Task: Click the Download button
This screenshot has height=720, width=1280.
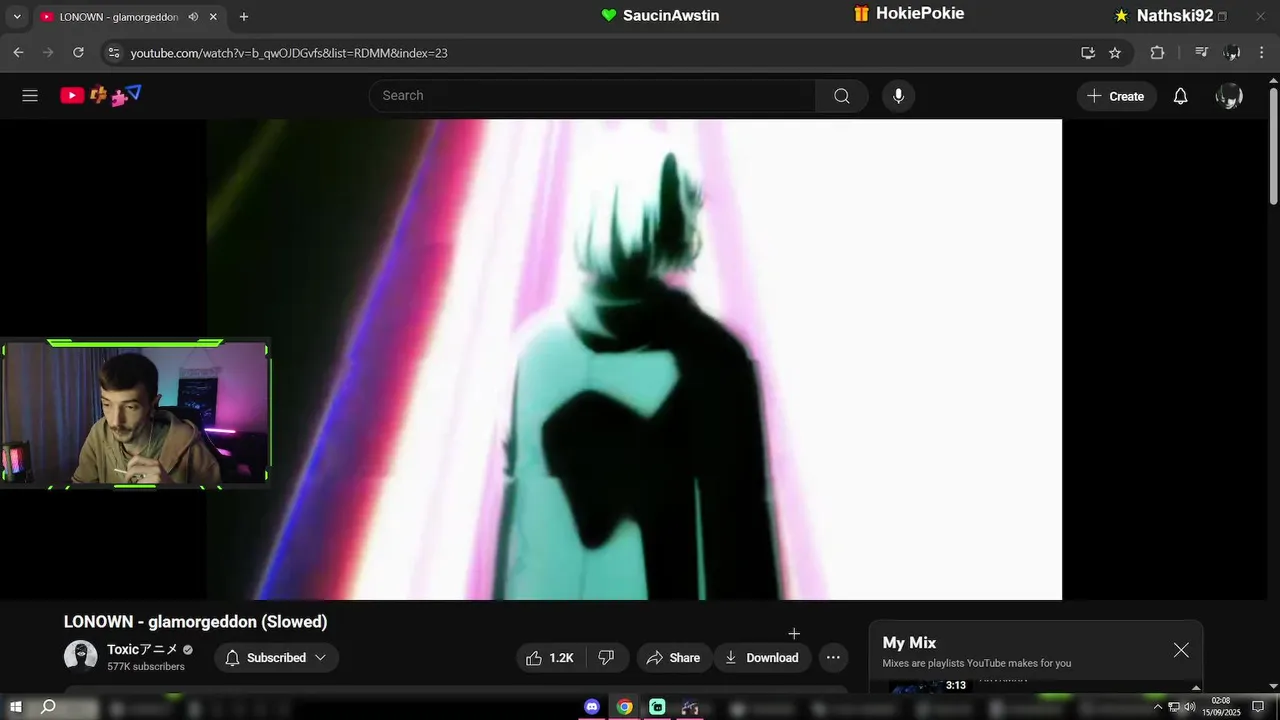Action: click(x=762, y=658)
